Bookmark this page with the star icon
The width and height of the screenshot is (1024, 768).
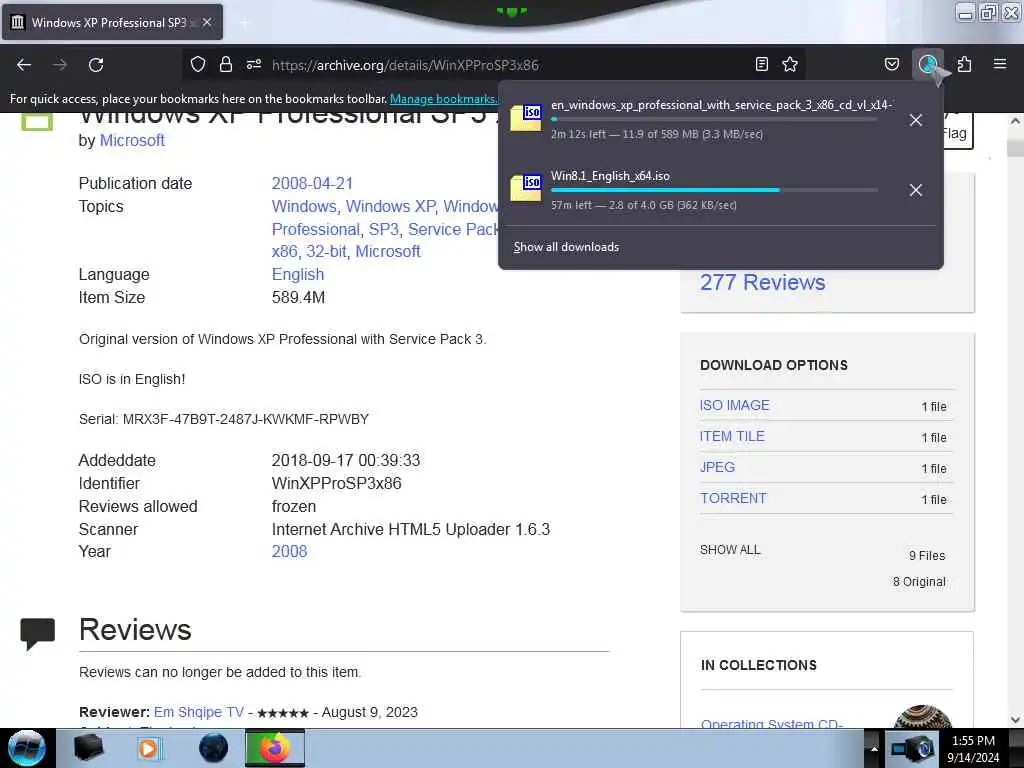pyautogui.click(x=790, y=64)
